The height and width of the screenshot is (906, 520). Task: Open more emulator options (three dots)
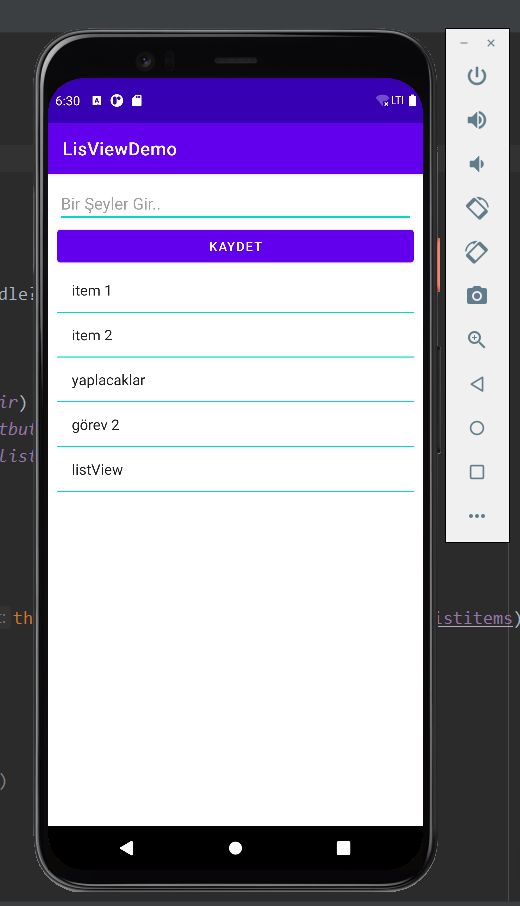click(x=477, y=516)
